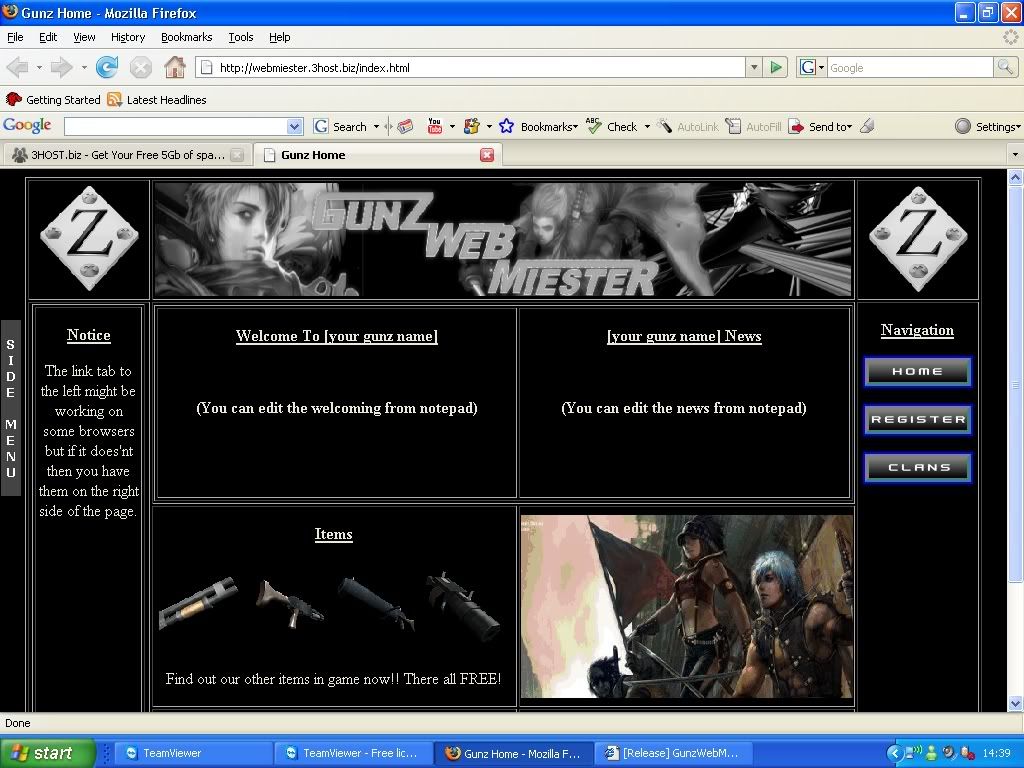Click the search magnifier icon
Viewport: 1024px width, 768px height.
1005,68
